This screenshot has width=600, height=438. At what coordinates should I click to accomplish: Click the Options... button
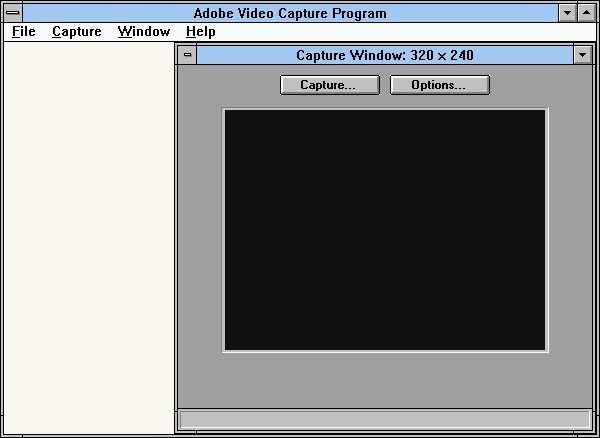[440, 85]
